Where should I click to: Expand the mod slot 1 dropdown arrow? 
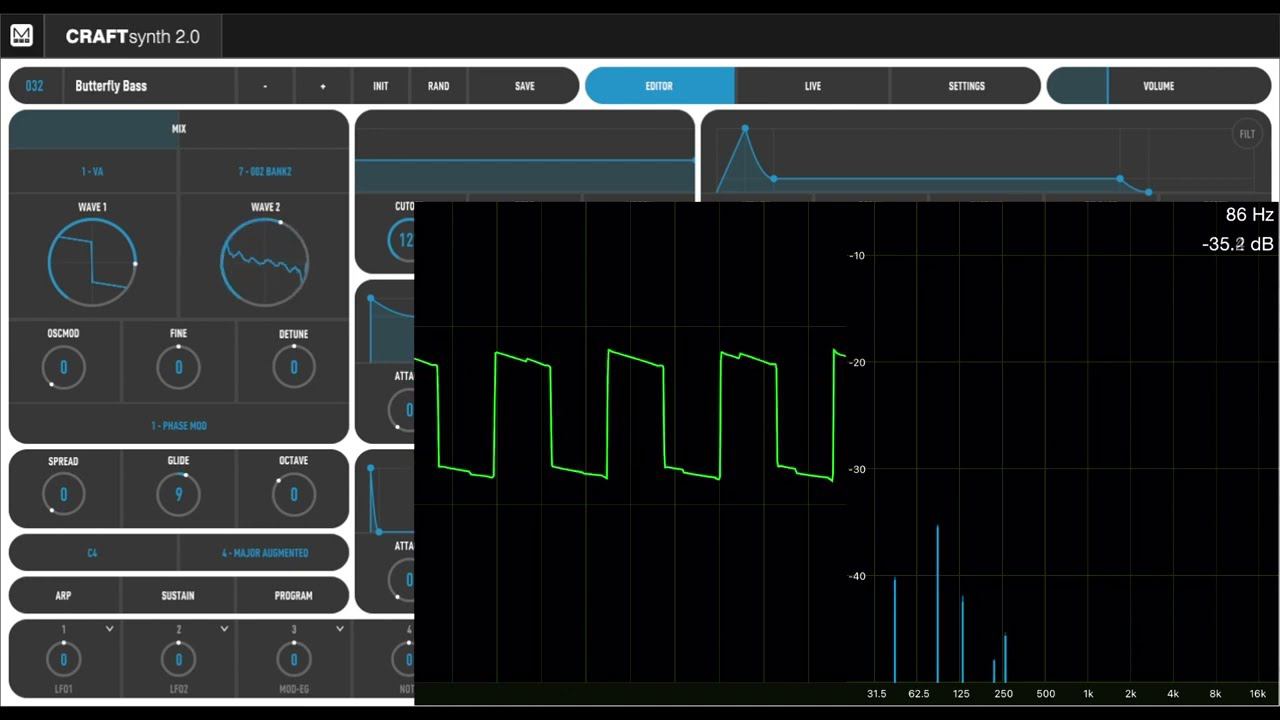point(110,629)
